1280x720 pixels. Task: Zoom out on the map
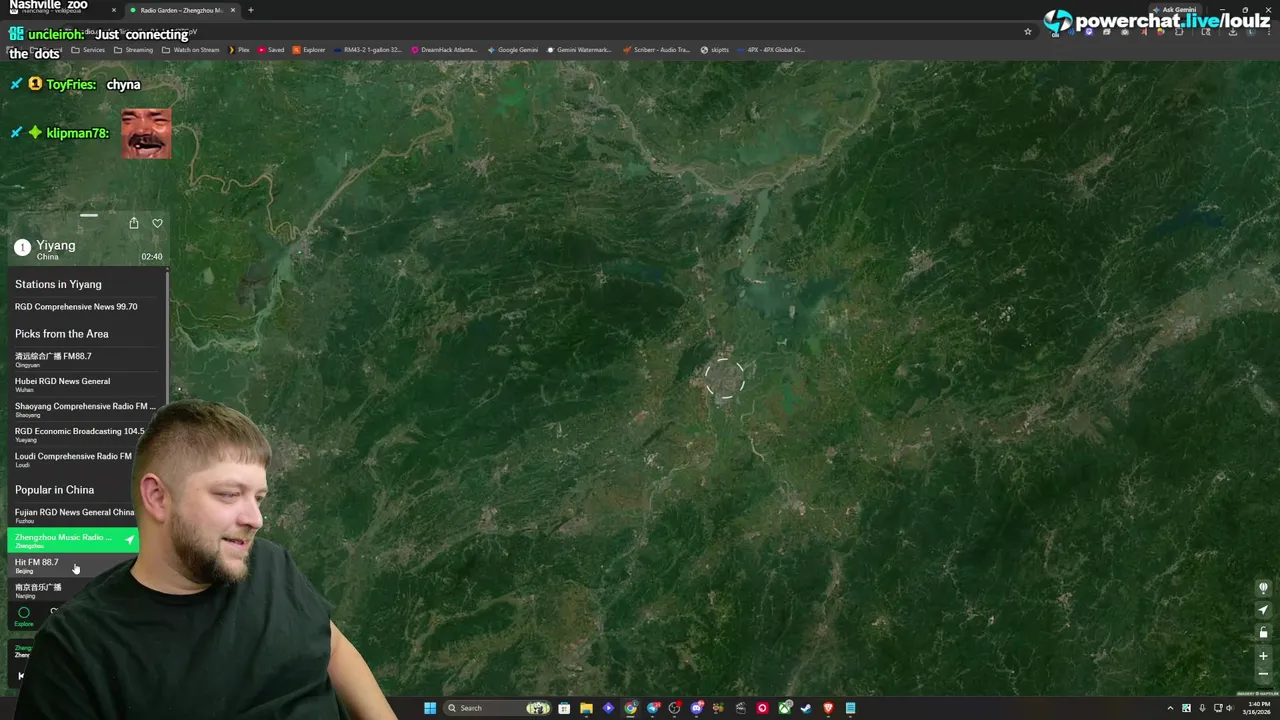(1263, 674)
